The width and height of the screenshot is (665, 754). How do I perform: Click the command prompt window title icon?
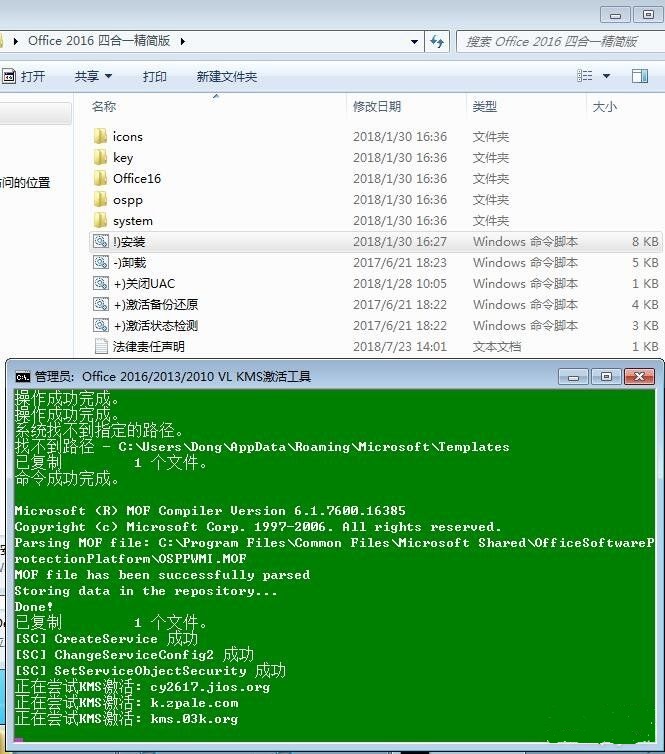(22, 377)
